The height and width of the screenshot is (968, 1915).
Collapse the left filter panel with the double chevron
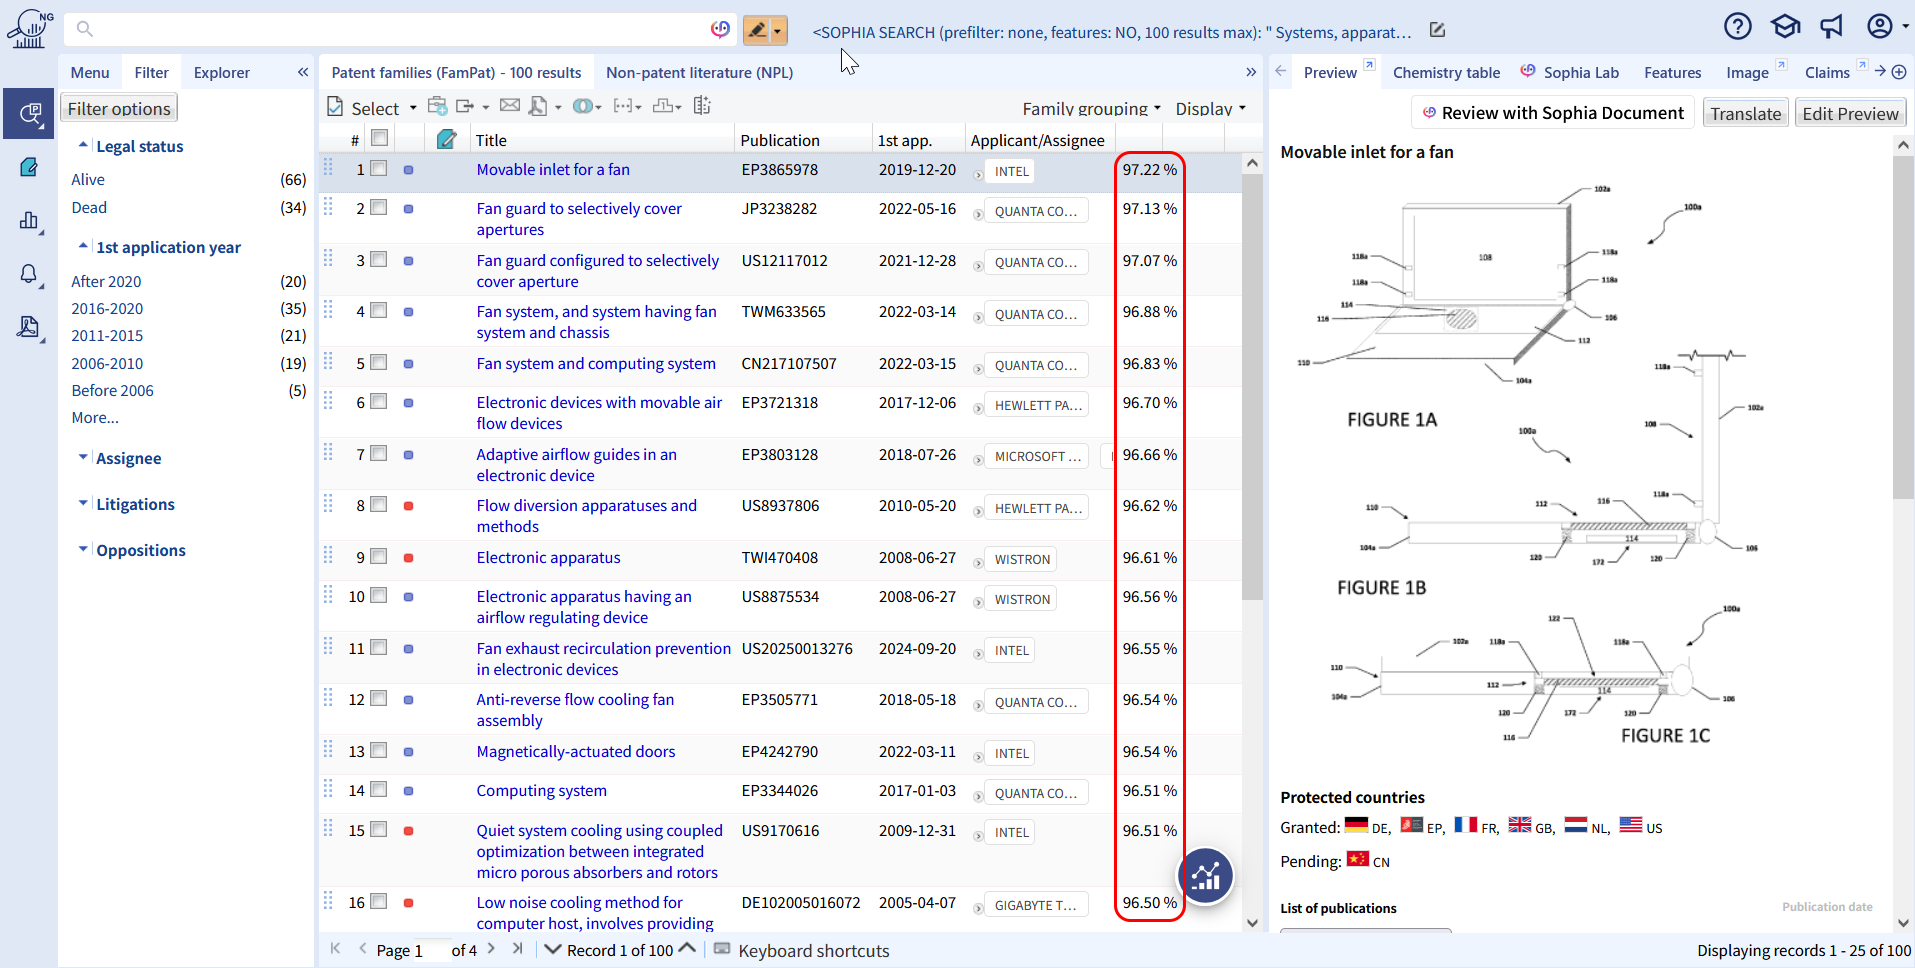302,72
